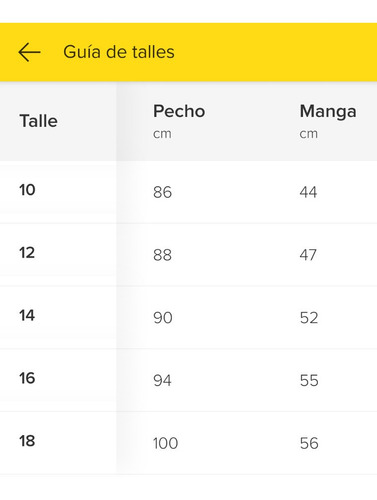Select size 12 row label

click(27, 253)
